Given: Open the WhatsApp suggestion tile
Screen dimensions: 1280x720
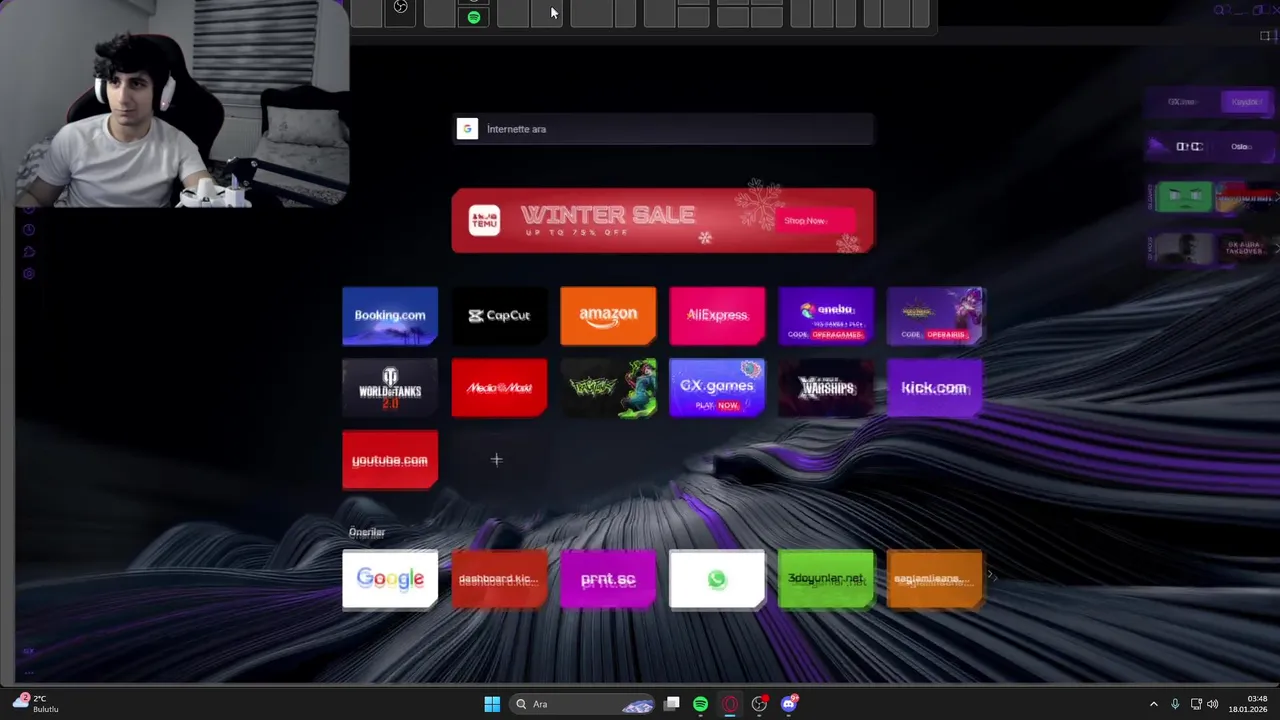Looking at the screenshot, I should point(717,579).
